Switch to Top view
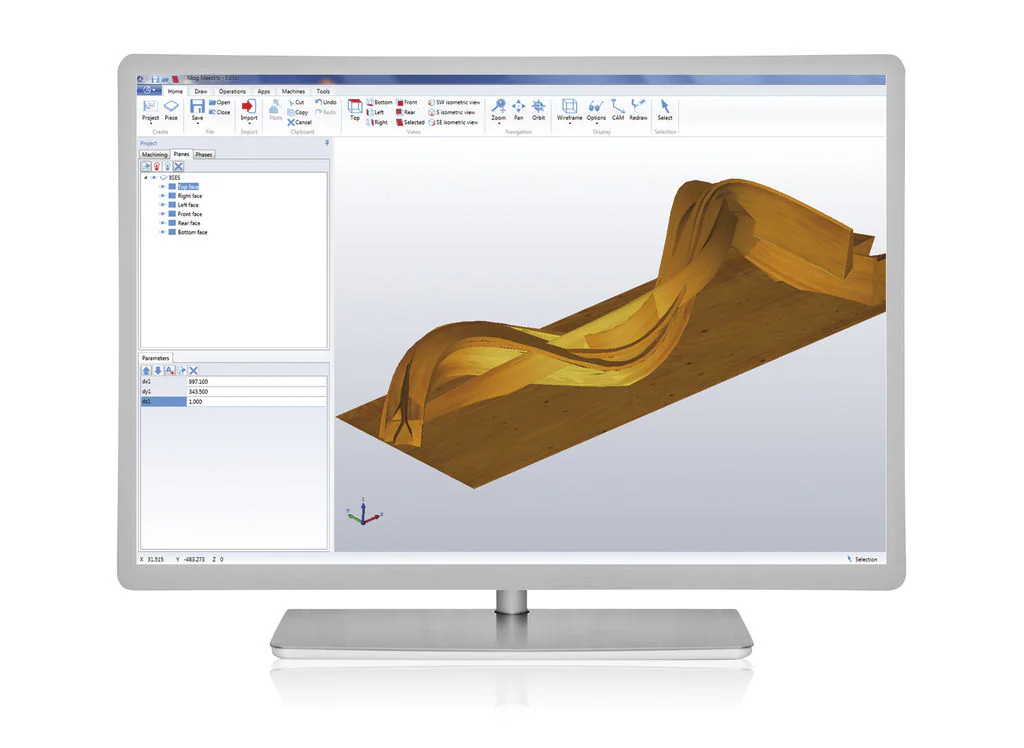 click(354, 108)
